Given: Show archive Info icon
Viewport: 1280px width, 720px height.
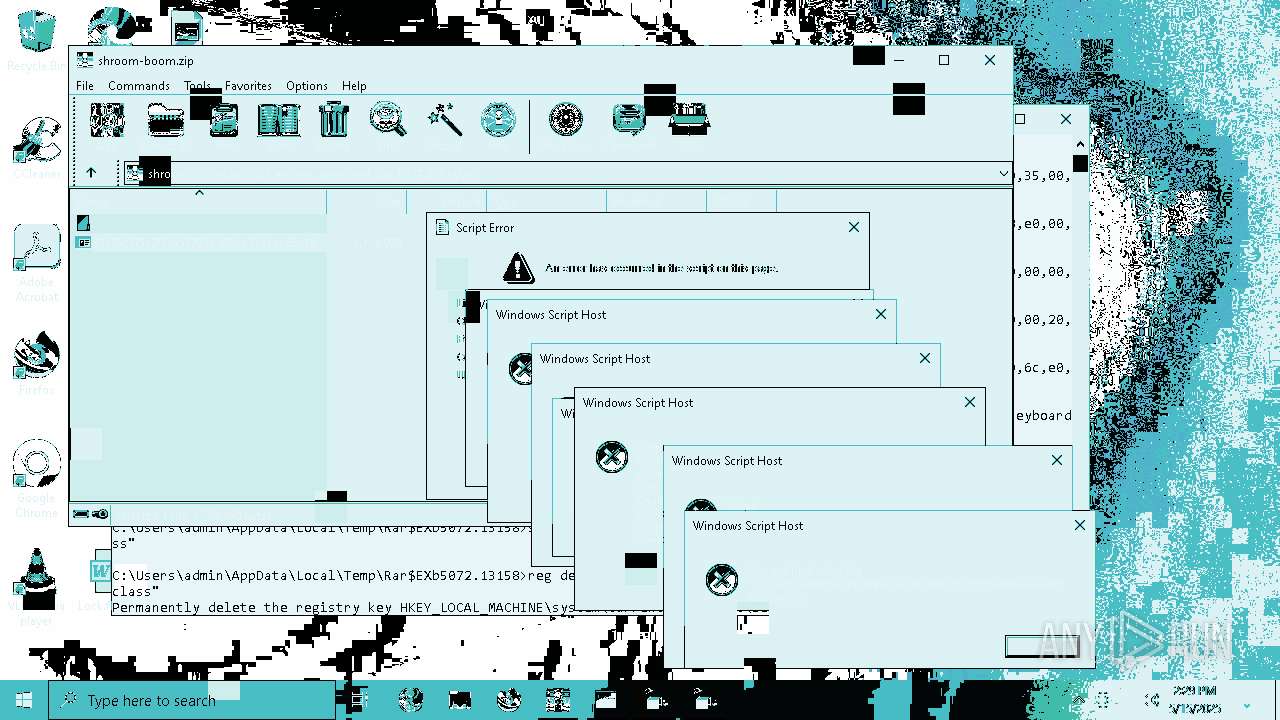Looking at the screenshot, I should point(498,120).
